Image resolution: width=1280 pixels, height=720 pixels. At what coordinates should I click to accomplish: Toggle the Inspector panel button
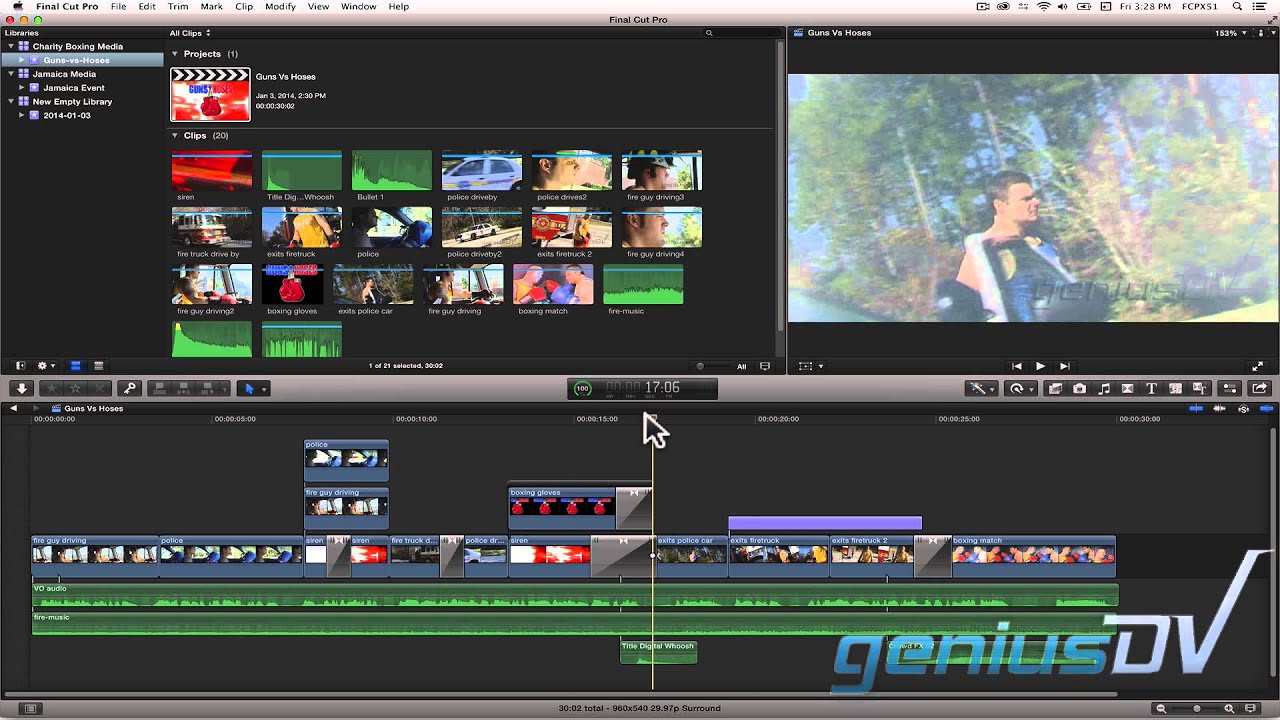pos(1229,388)
